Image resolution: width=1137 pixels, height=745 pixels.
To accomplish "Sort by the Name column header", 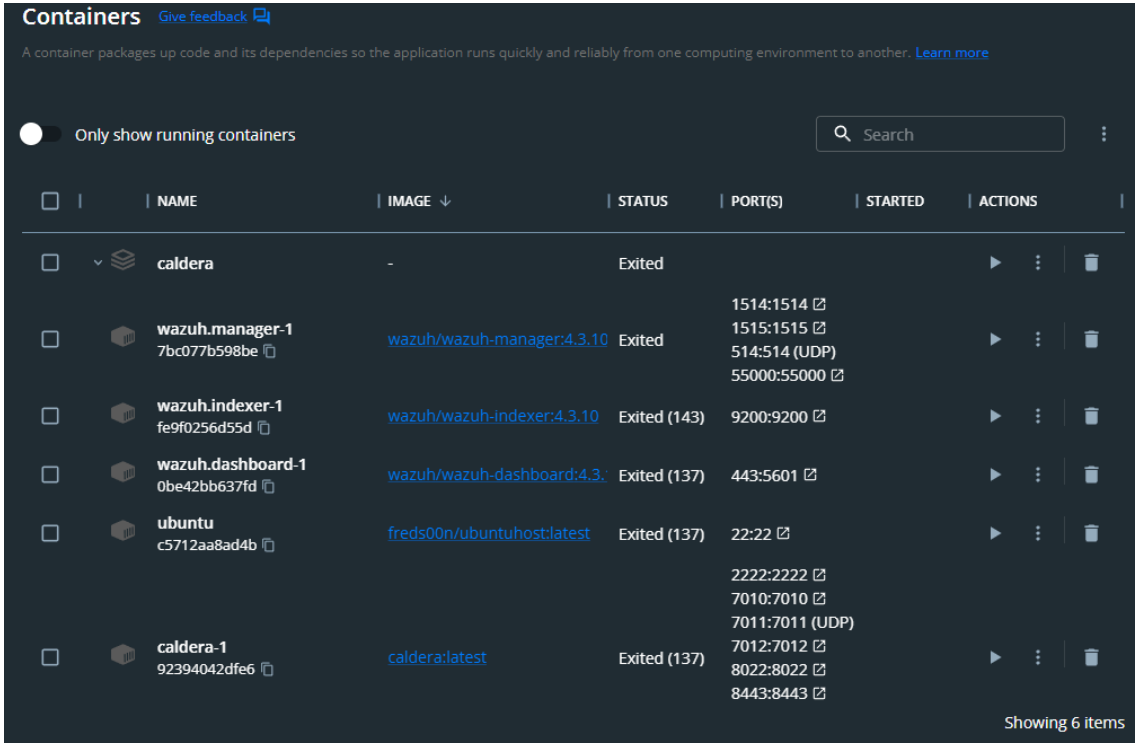I will pos(177,201).
